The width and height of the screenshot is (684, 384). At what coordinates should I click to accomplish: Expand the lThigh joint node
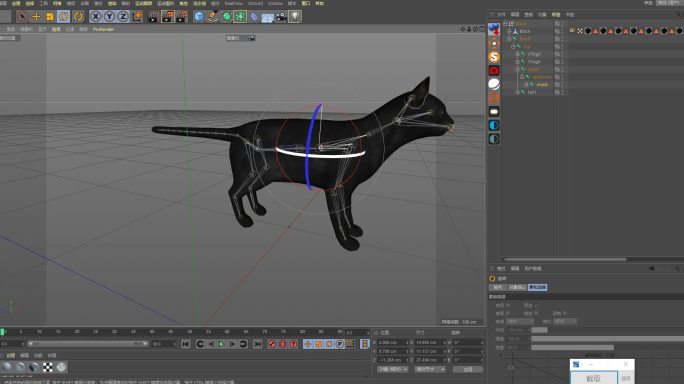[517, 62]
